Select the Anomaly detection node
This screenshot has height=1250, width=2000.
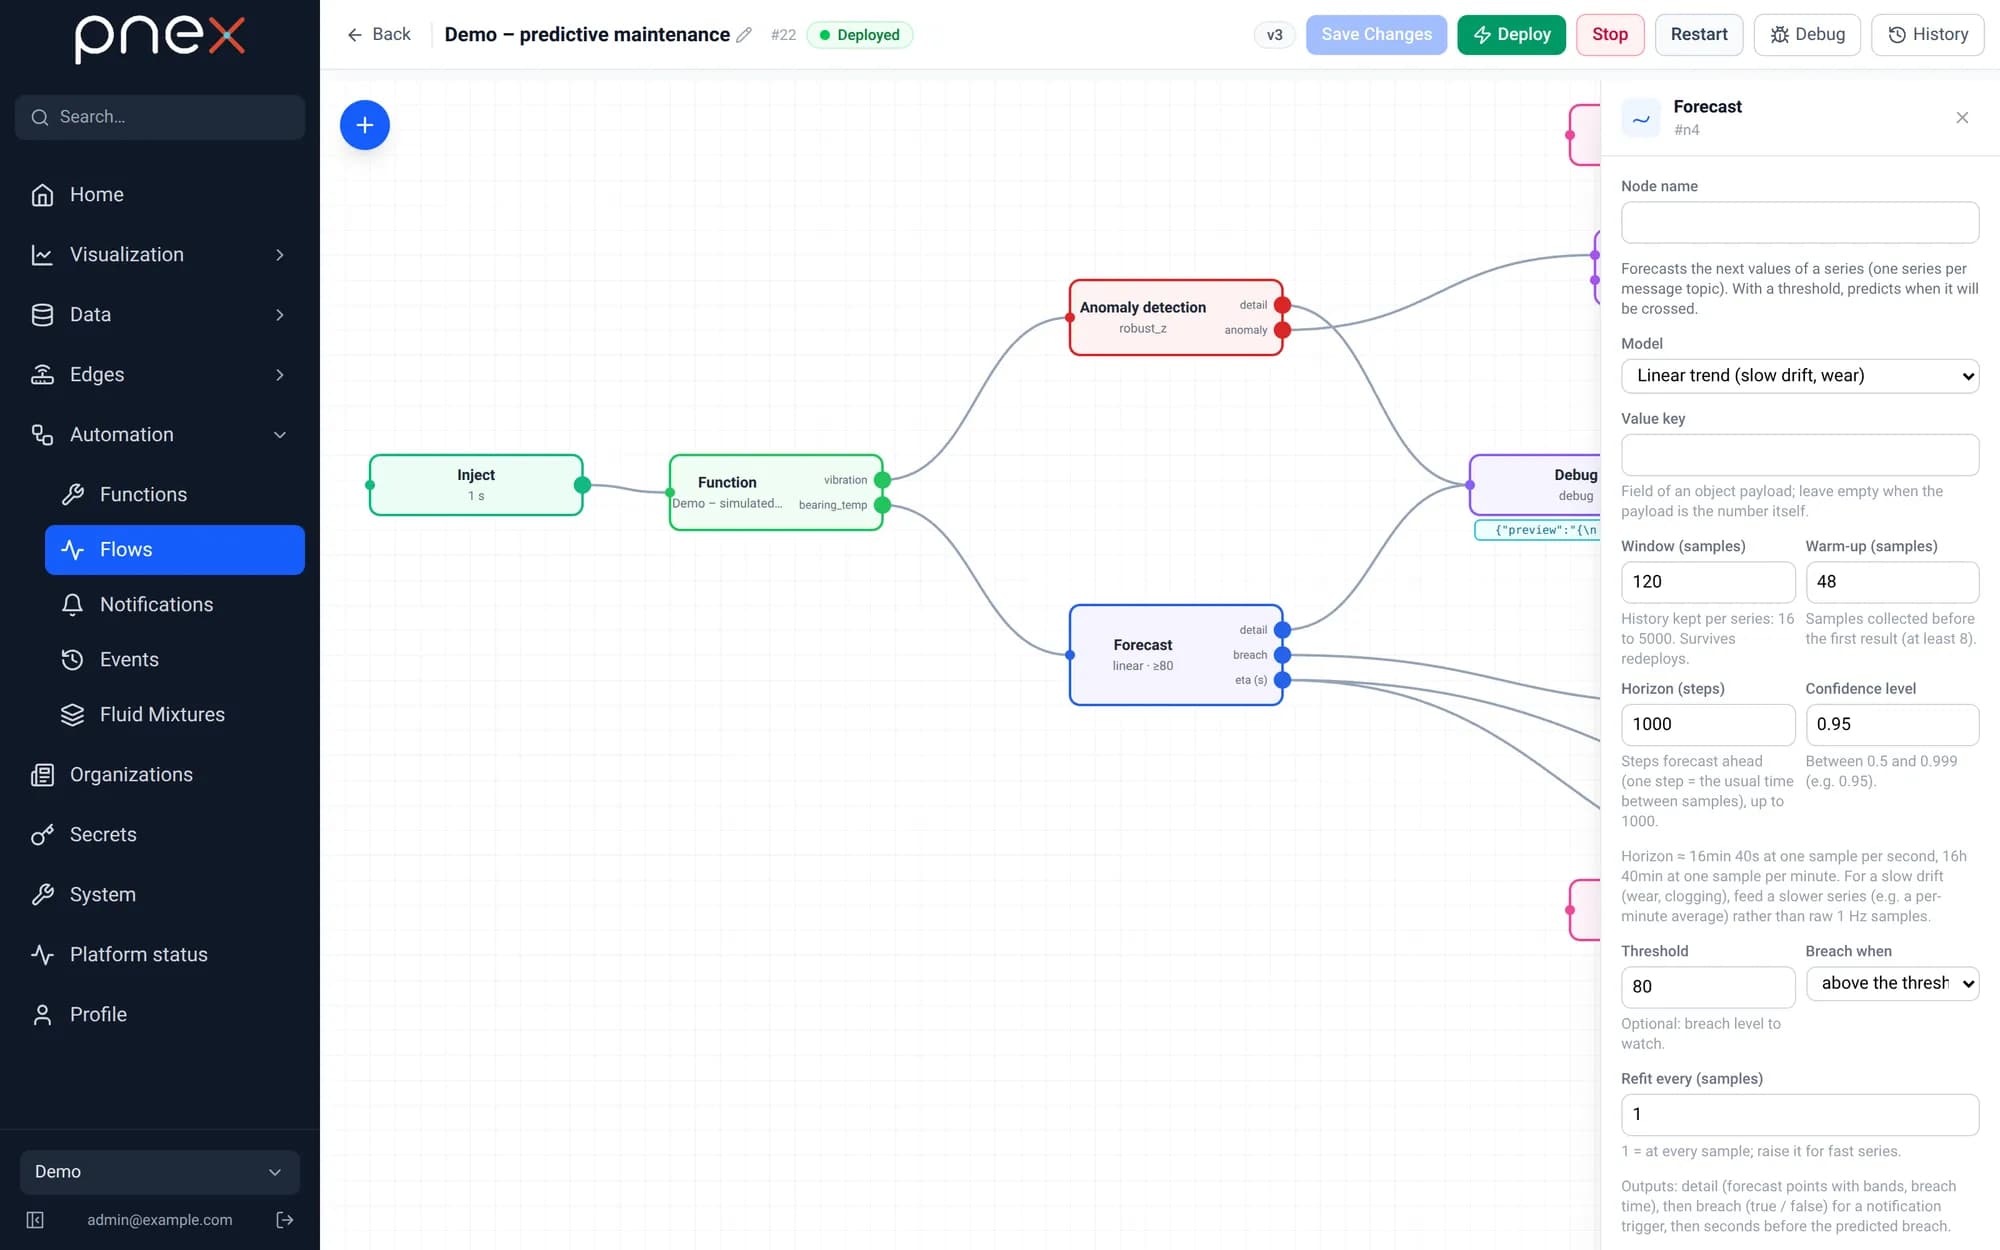click(x=1176, y=317)
